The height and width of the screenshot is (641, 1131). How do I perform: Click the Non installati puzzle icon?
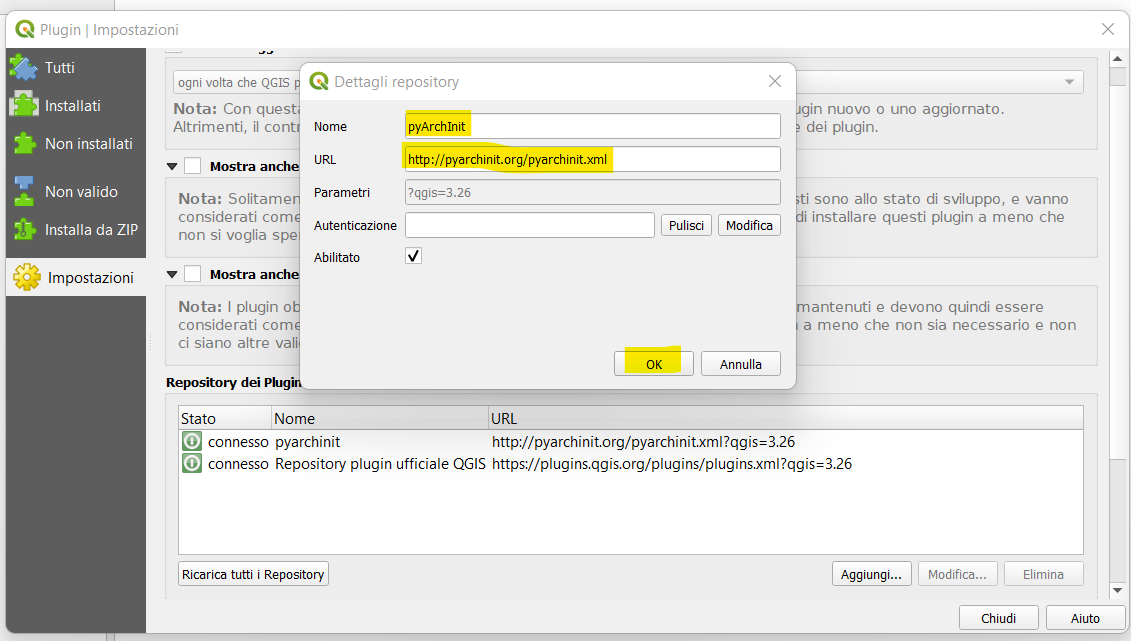[x=24, y=143]
